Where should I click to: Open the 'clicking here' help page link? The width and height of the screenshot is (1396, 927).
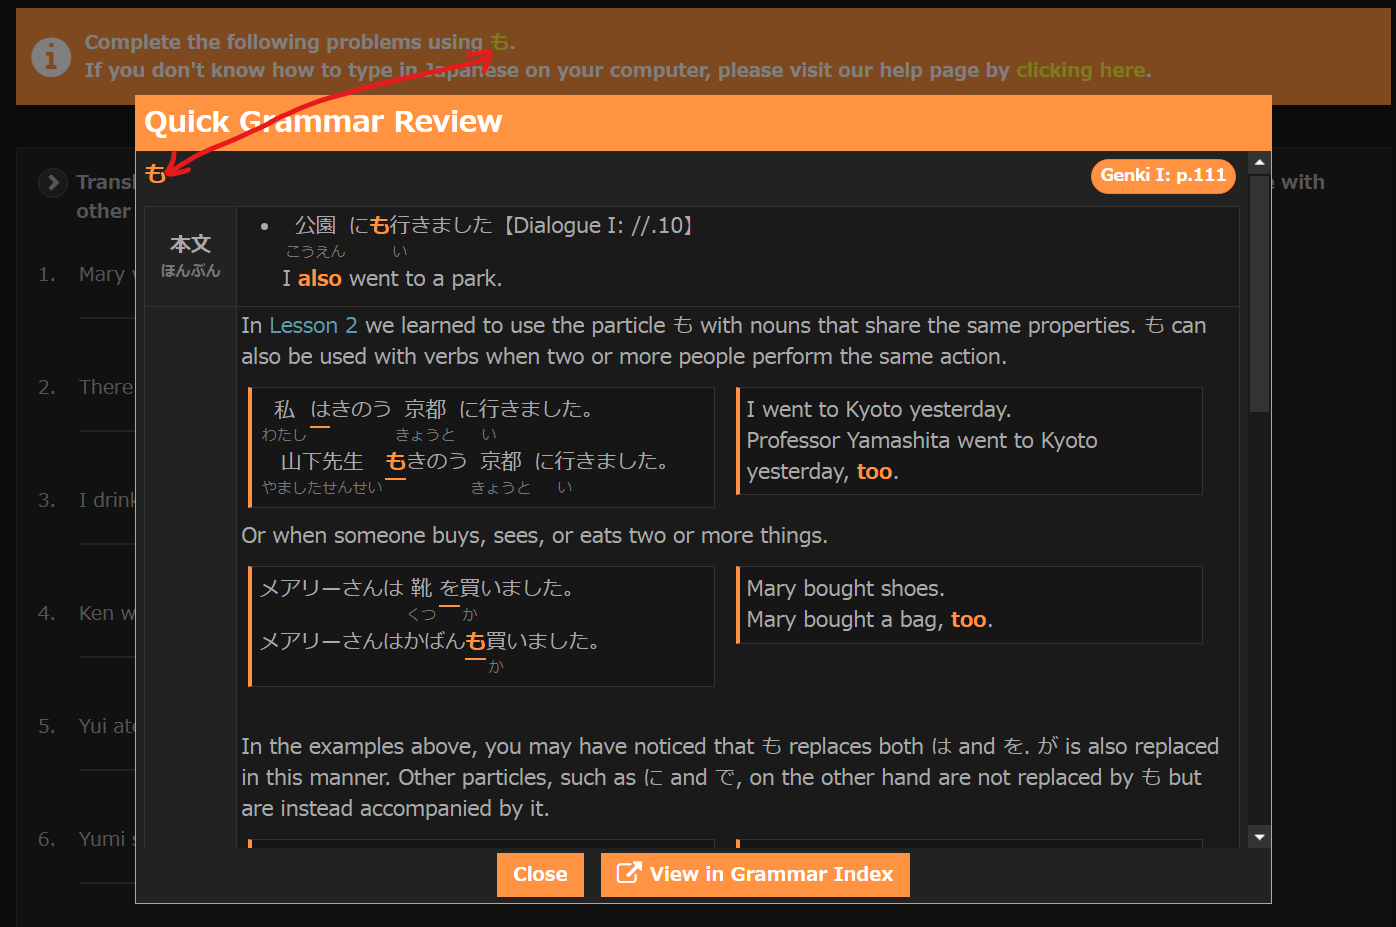(1080, 70)
